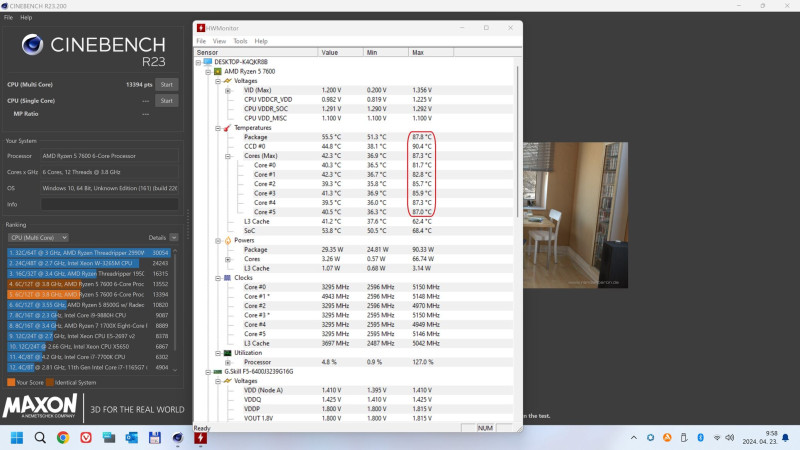Open the Windows Start menu

click(17, 438)
